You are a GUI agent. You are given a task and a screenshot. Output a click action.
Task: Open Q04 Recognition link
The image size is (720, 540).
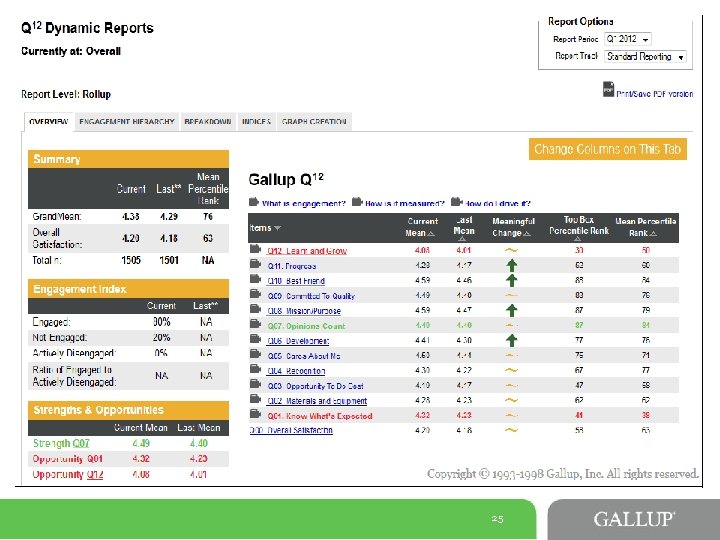296,371
